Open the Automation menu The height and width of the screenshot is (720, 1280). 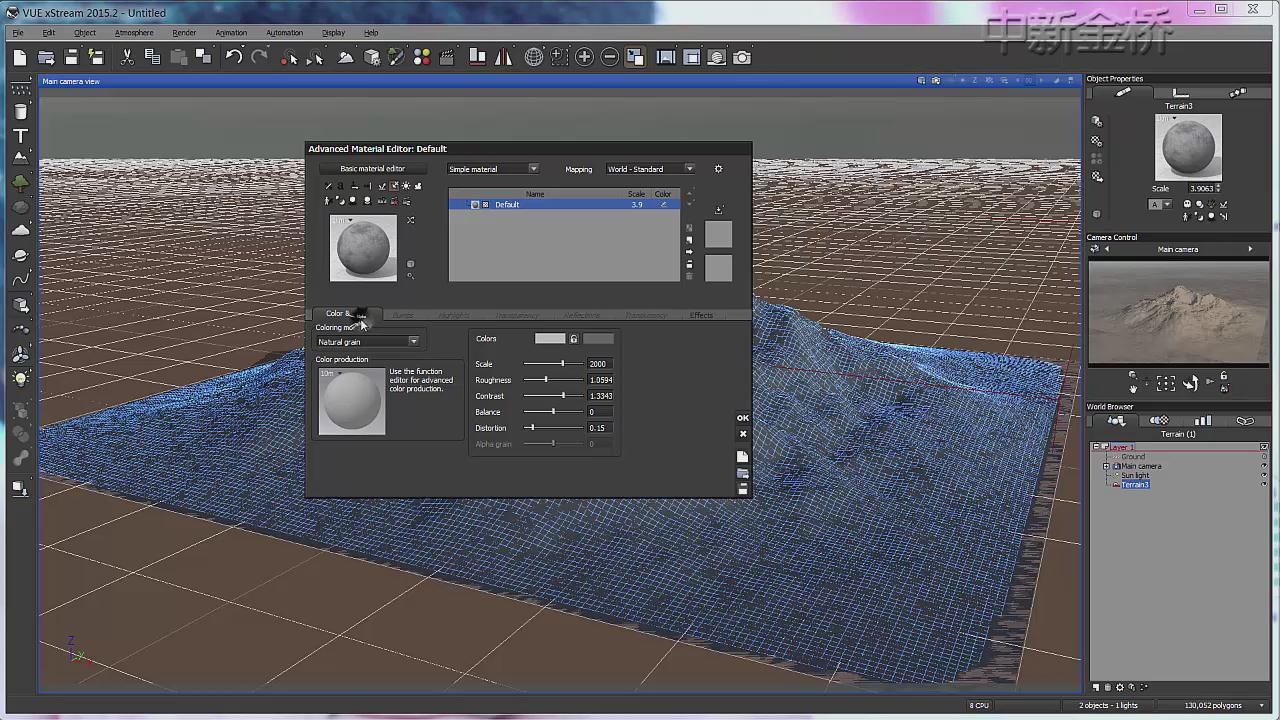point(284,33)
